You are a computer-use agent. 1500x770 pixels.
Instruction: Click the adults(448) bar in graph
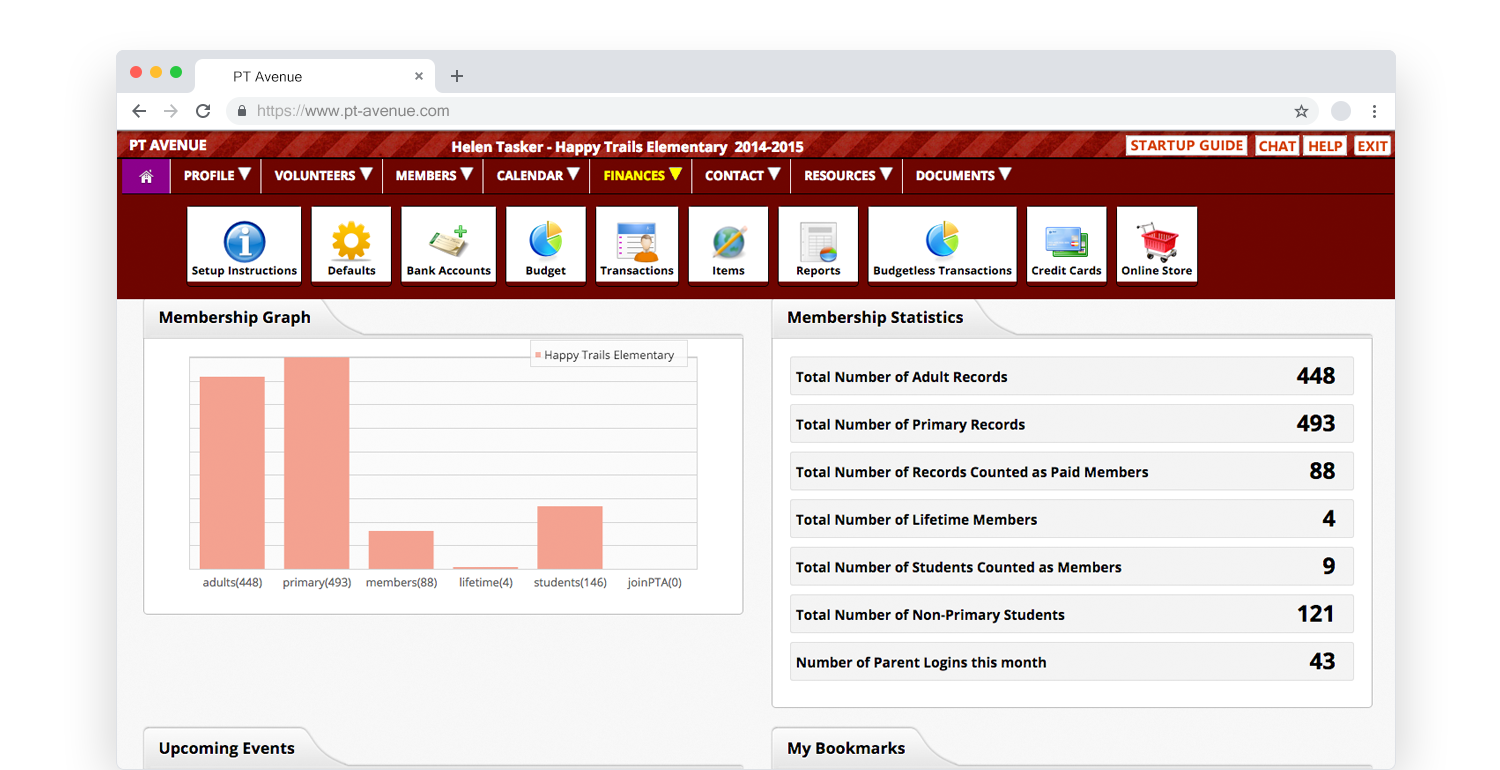coord(232,473)
